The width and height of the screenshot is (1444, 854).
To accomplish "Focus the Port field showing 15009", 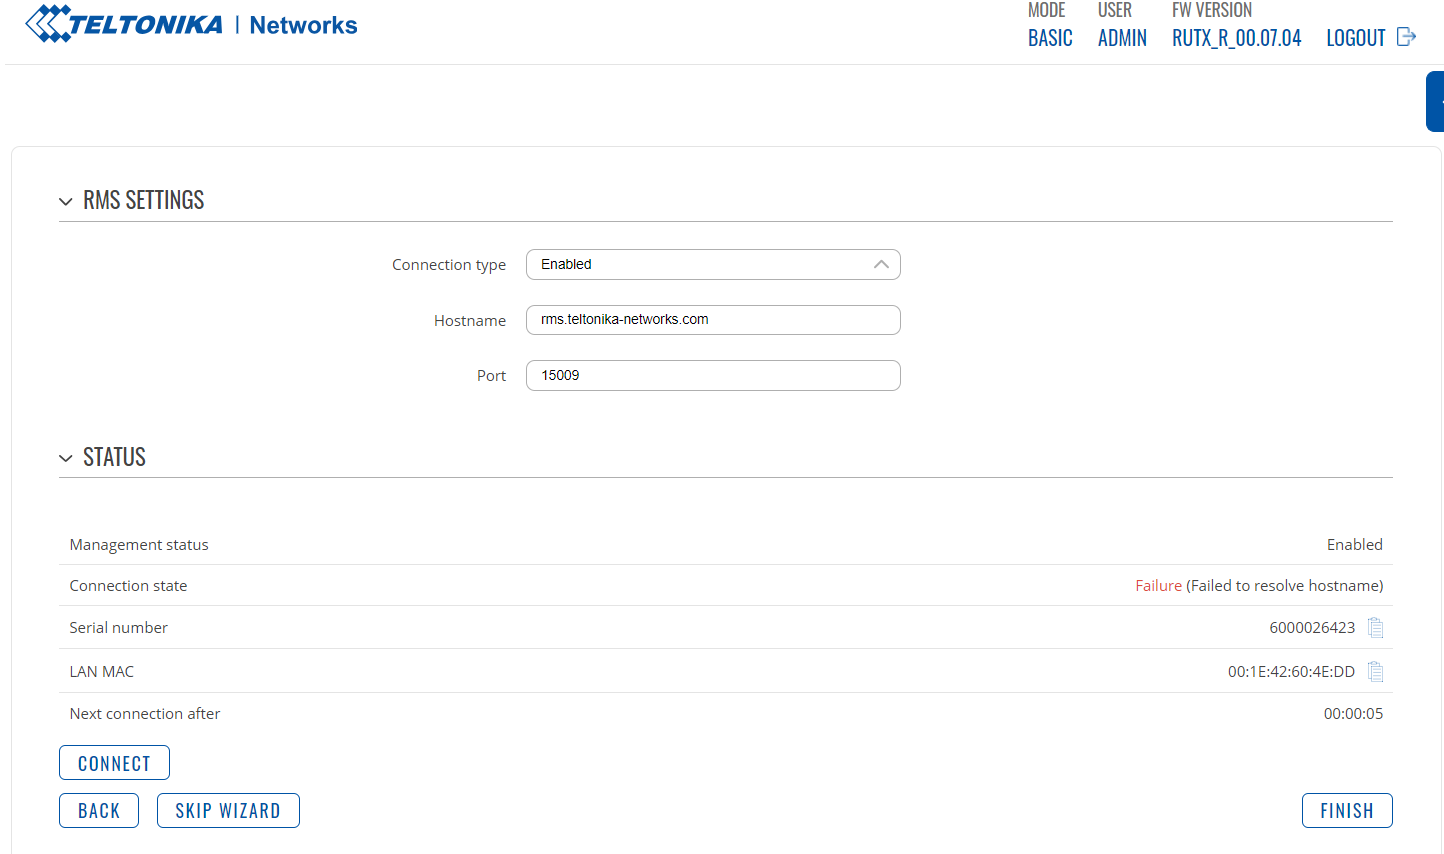I will click(712, 376).
